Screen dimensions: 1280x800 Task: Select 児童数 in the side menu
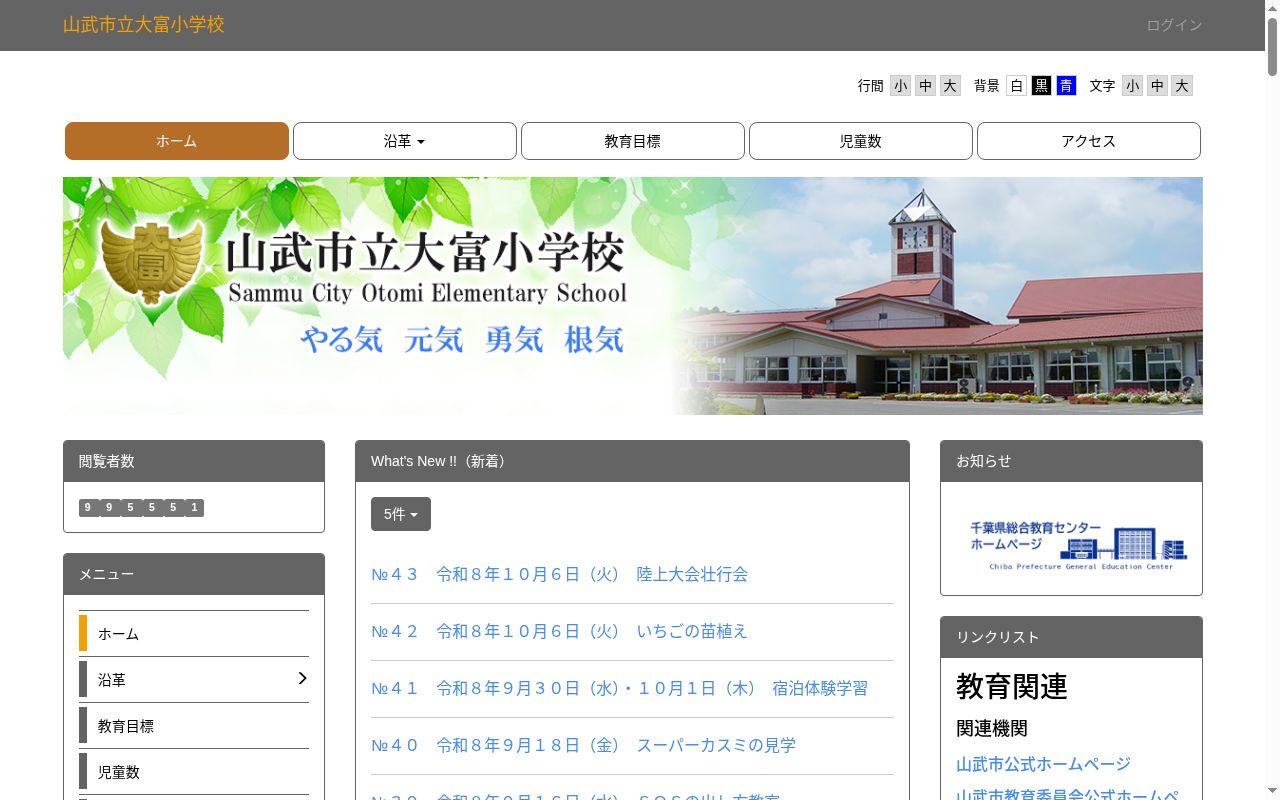tap(194, 772)
